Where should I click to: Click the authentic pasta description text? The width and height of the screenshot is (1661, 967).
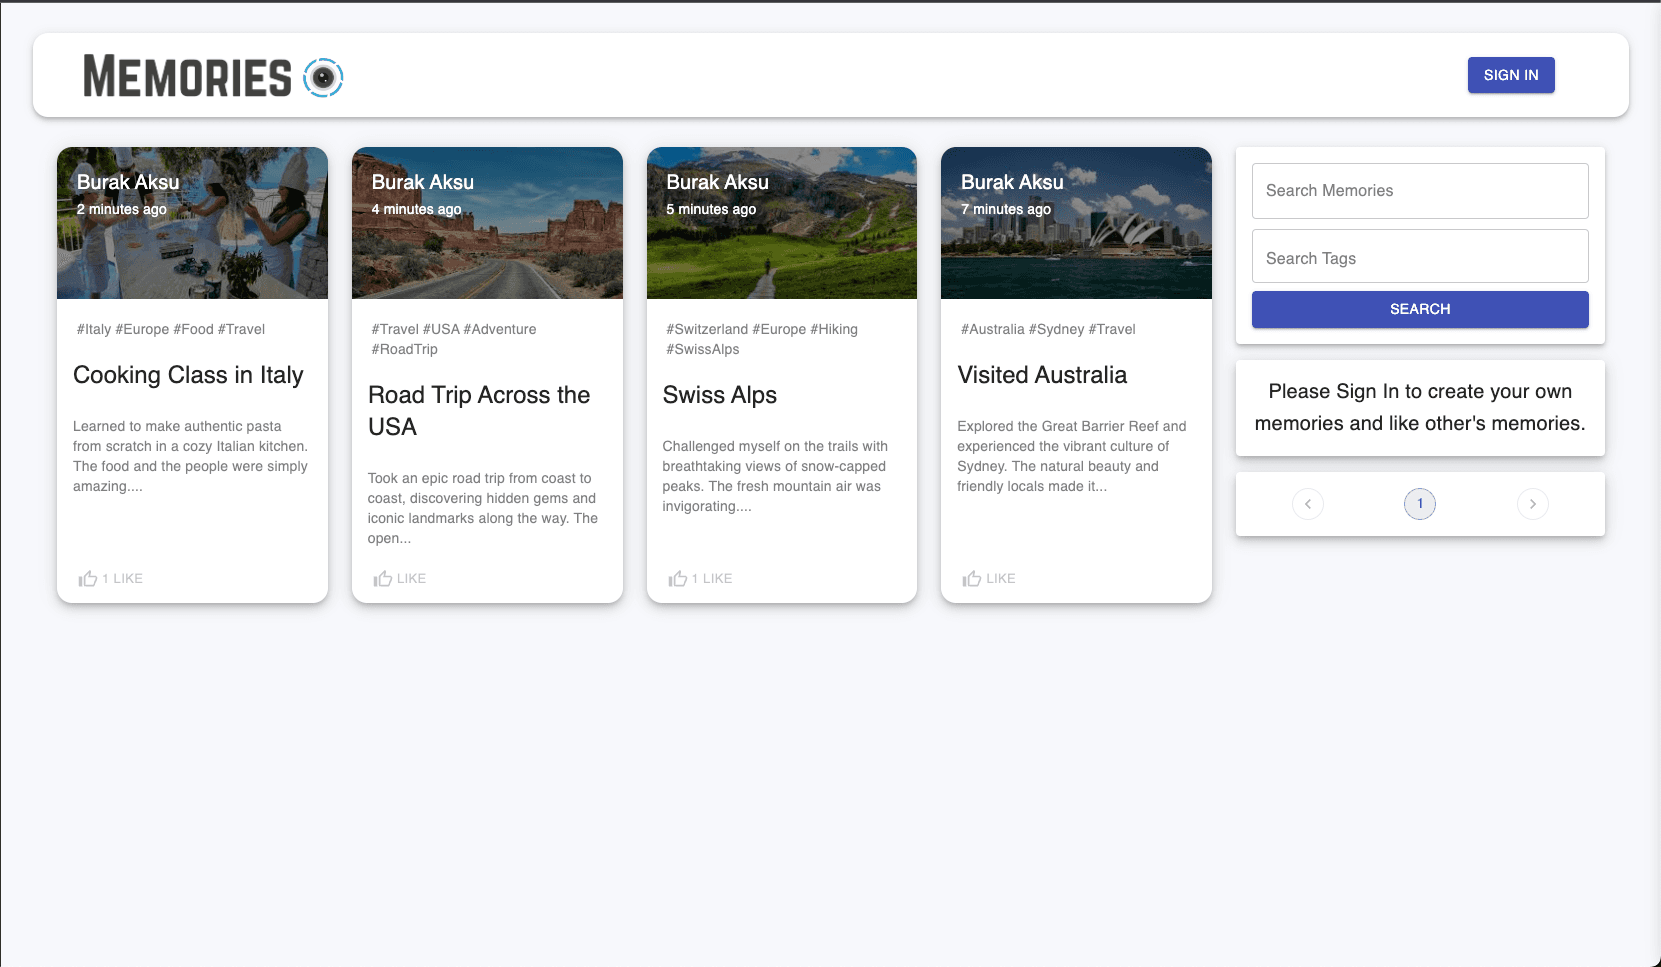pos(190,456)
